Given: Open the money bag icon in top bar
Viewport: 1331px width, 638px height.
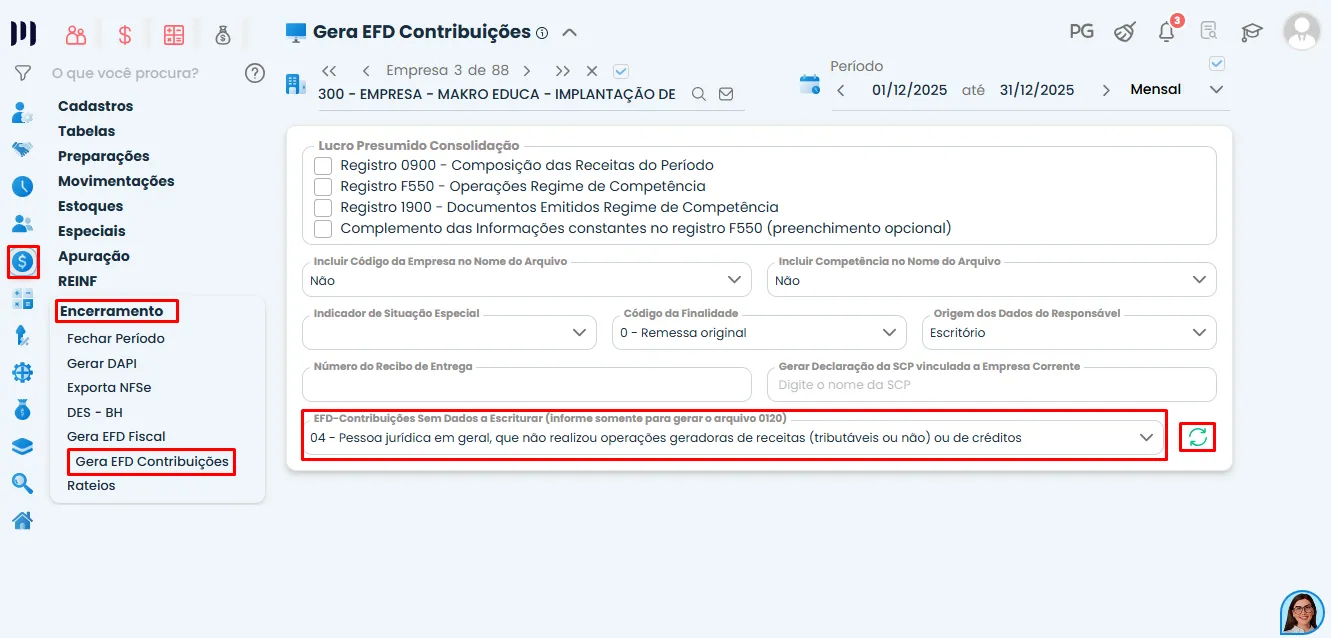Looking at the screenshot, I should pos(224,33).
